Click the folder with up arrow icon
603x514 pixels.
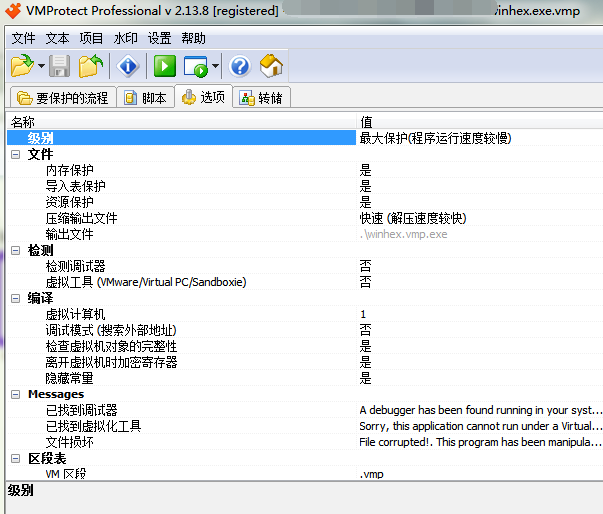91,66
